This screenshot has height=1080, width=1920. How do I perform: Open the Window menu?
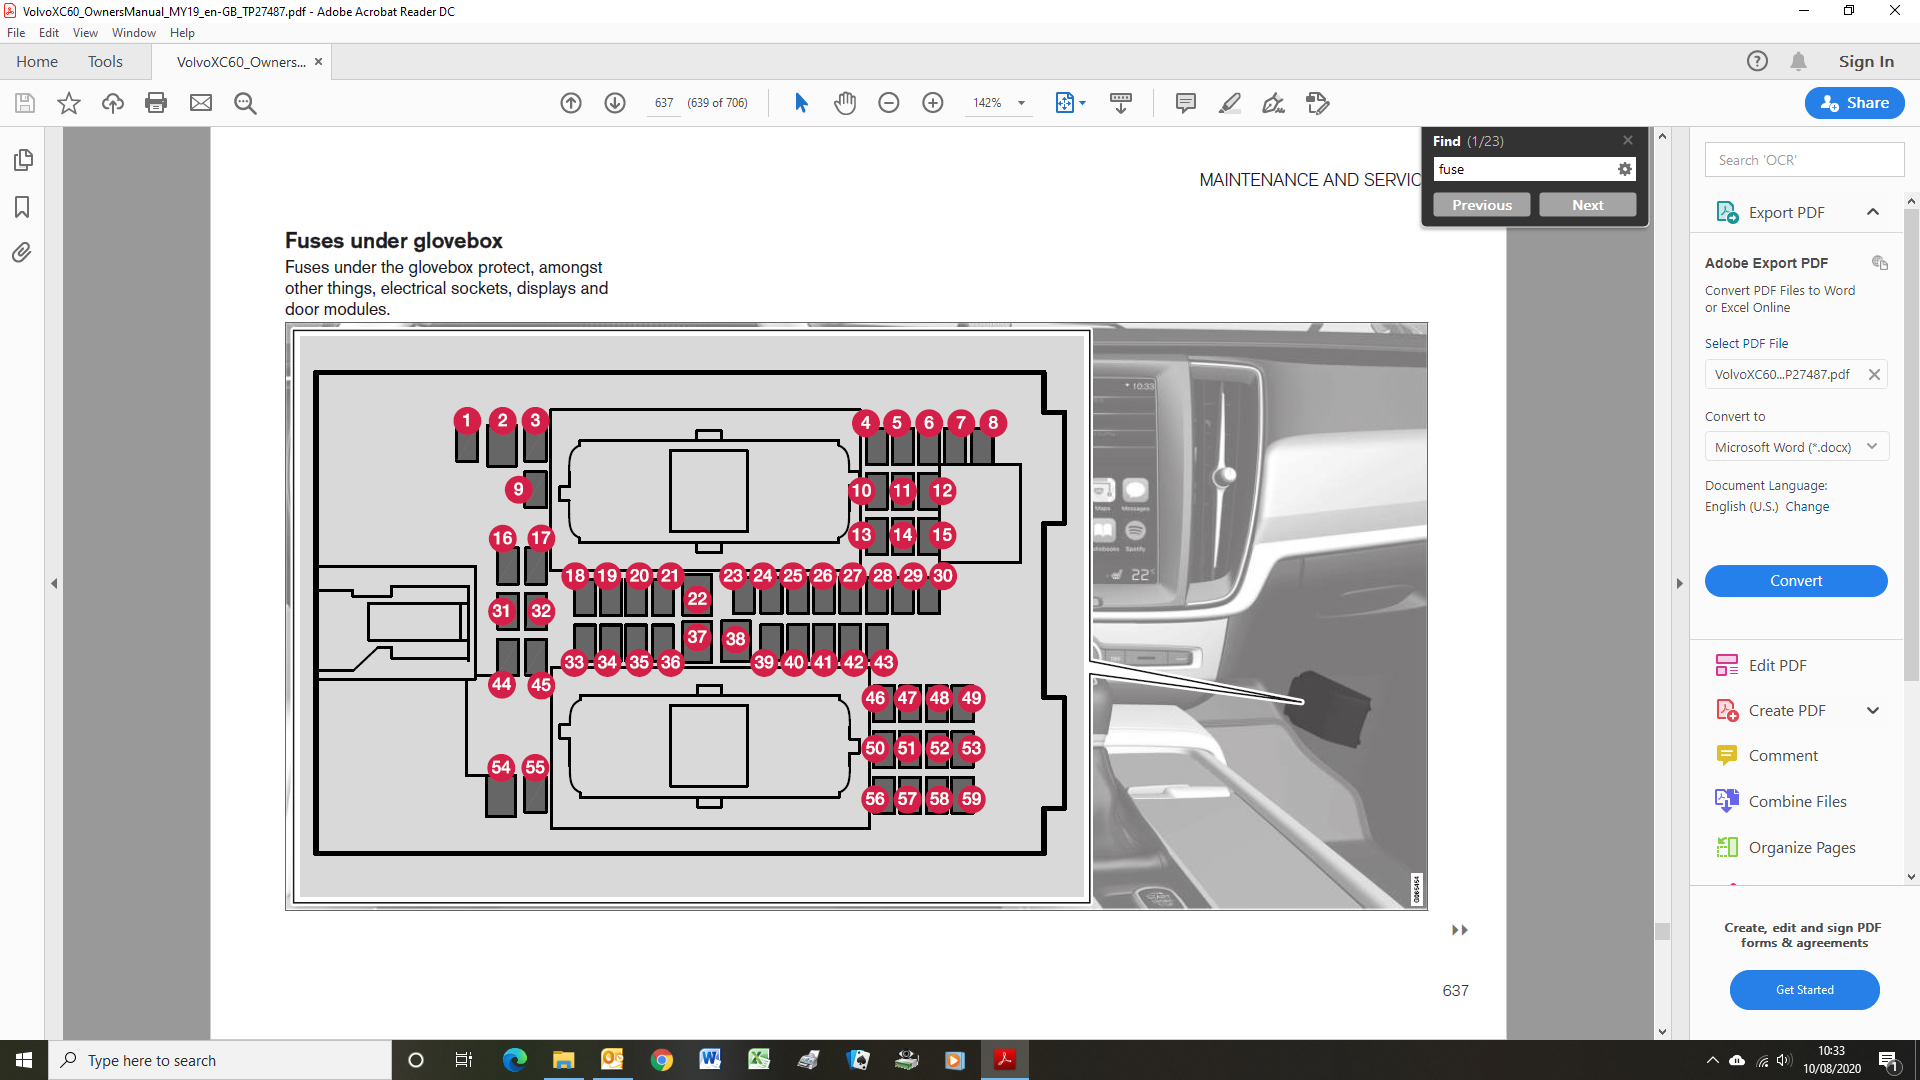134,33
